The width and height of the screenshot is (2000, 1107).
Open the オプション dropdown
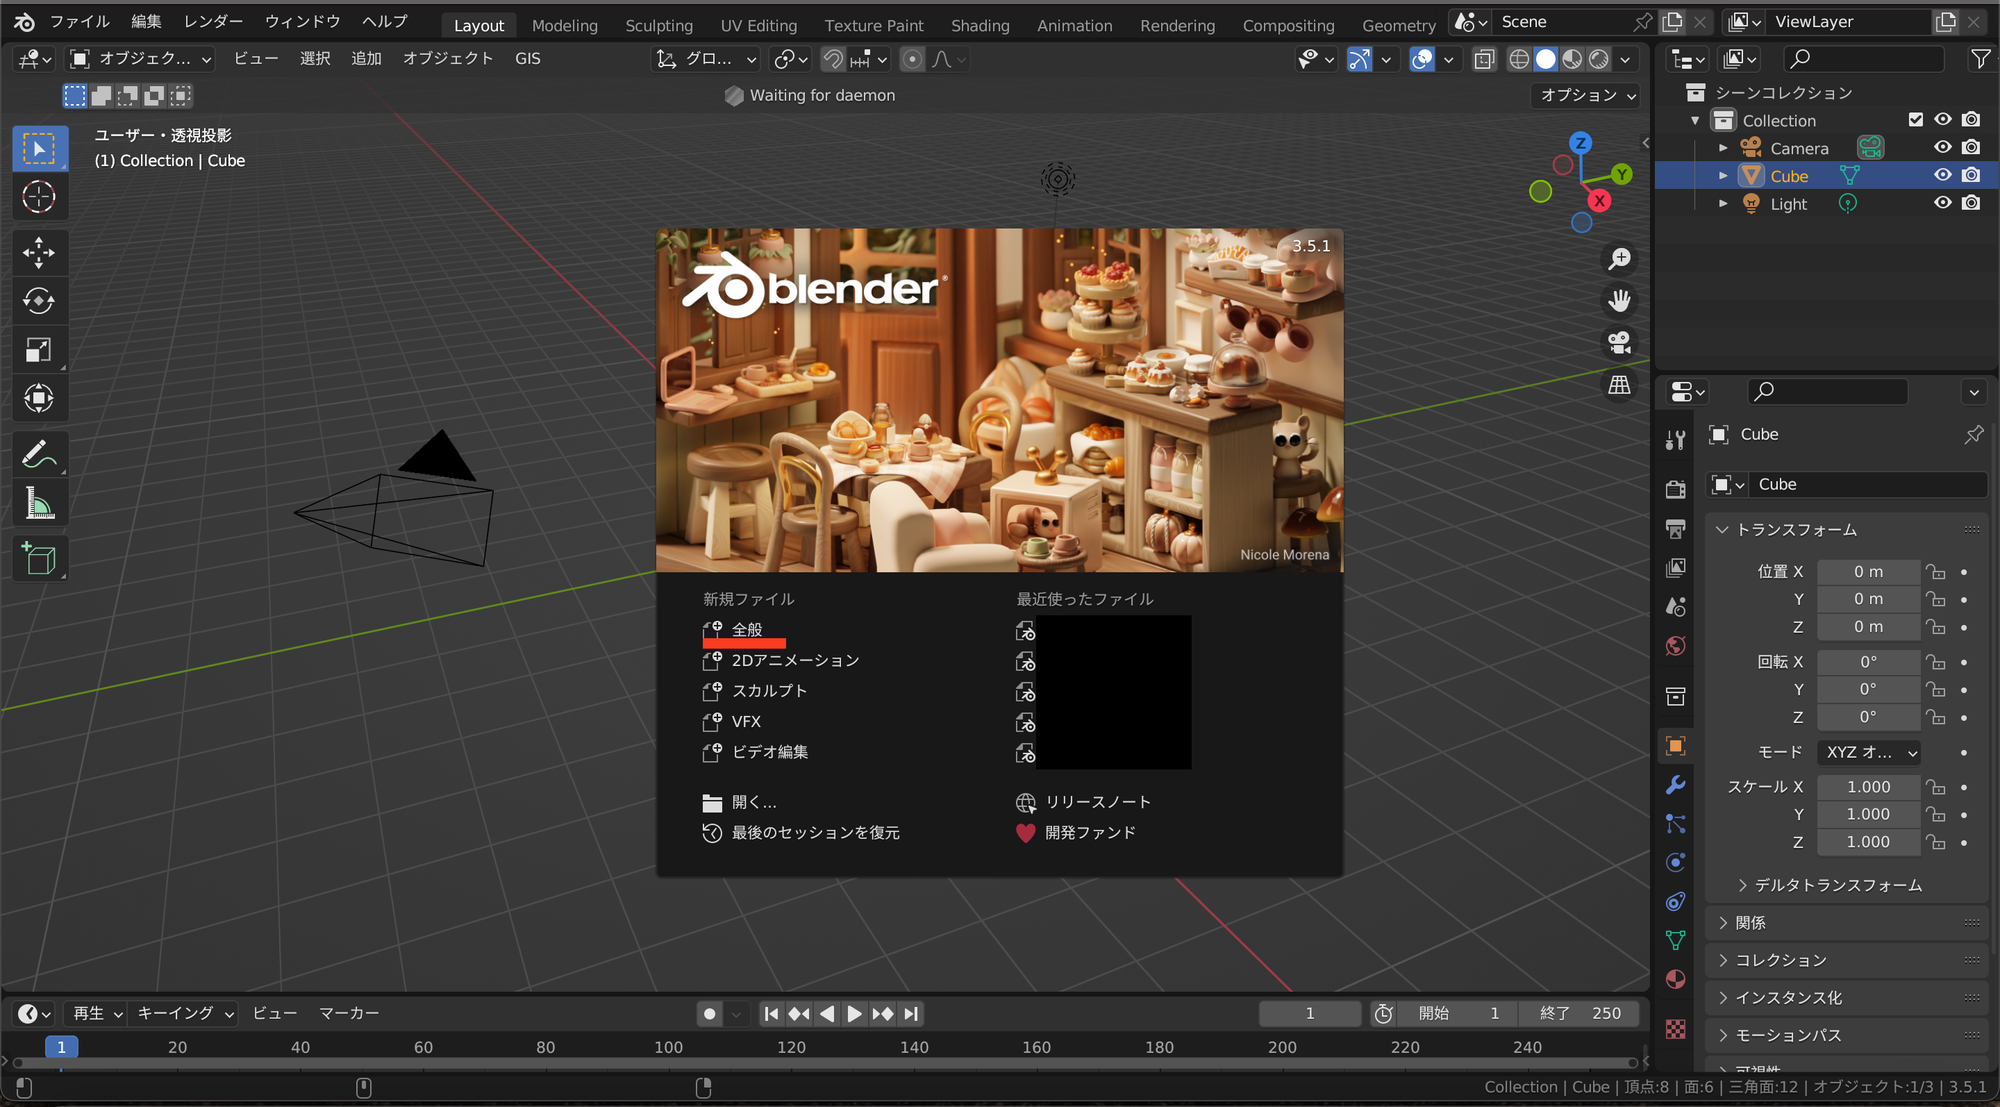(x=1587, y=95)
